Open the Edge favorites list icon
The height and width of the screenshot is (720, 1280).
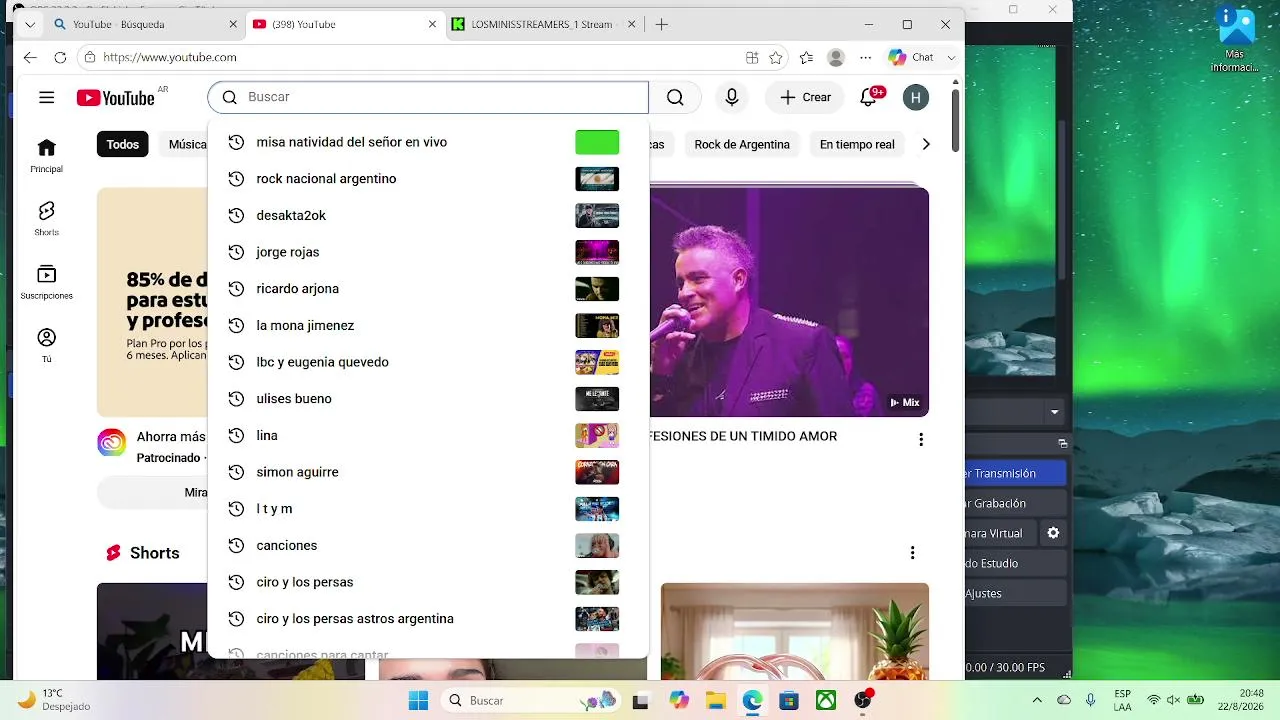pos(806,57)
